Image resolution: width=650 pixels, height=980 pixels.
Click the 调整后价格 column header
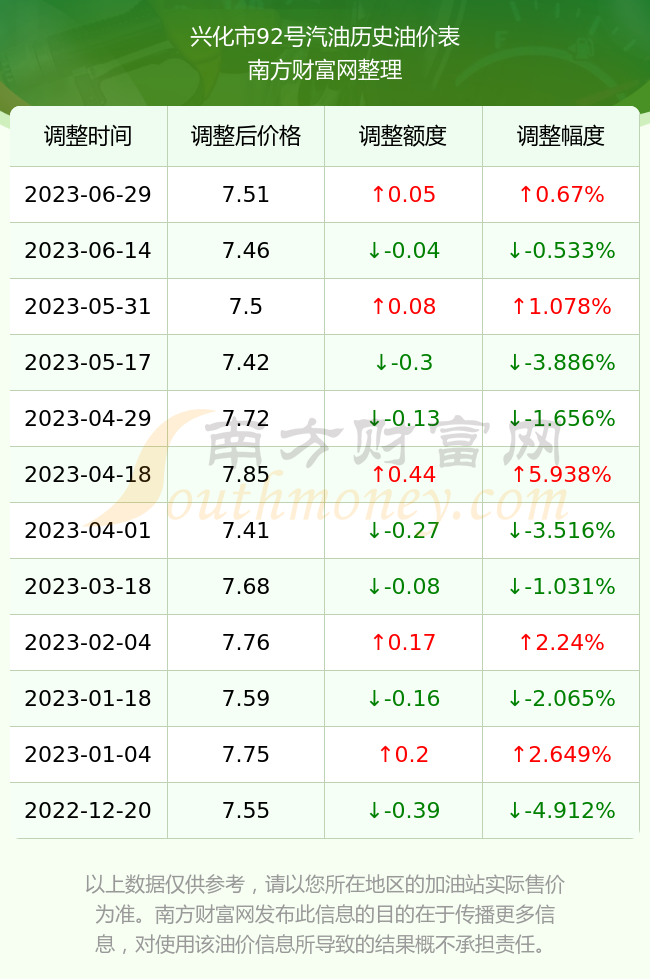click(x=246, y=136)
